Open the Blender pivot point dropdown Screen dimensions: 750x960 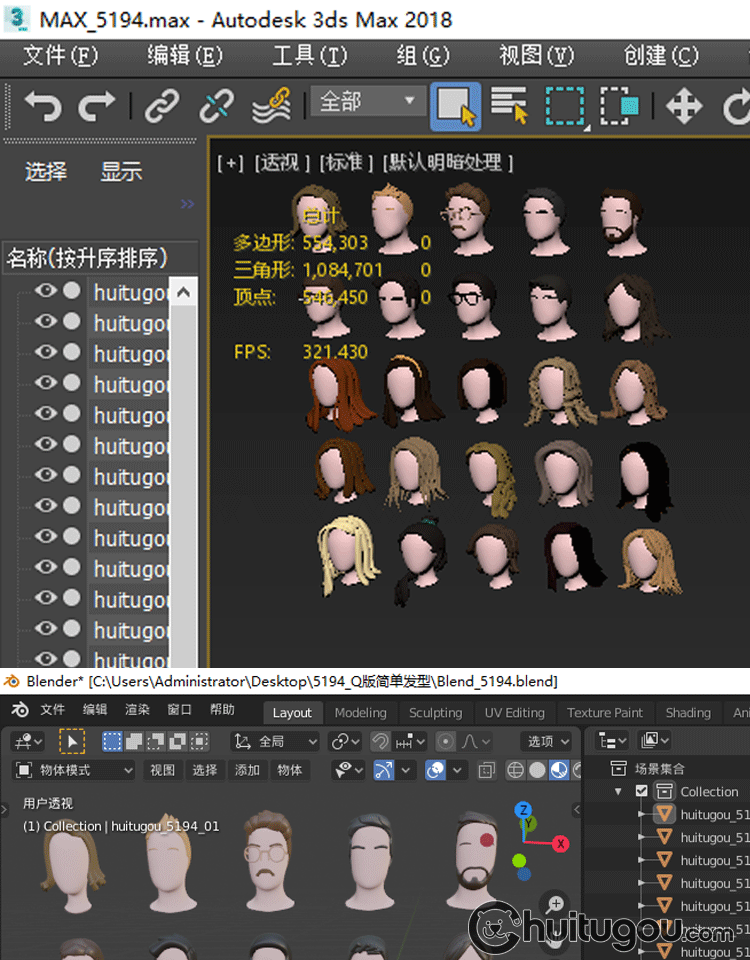coord(344,742)
